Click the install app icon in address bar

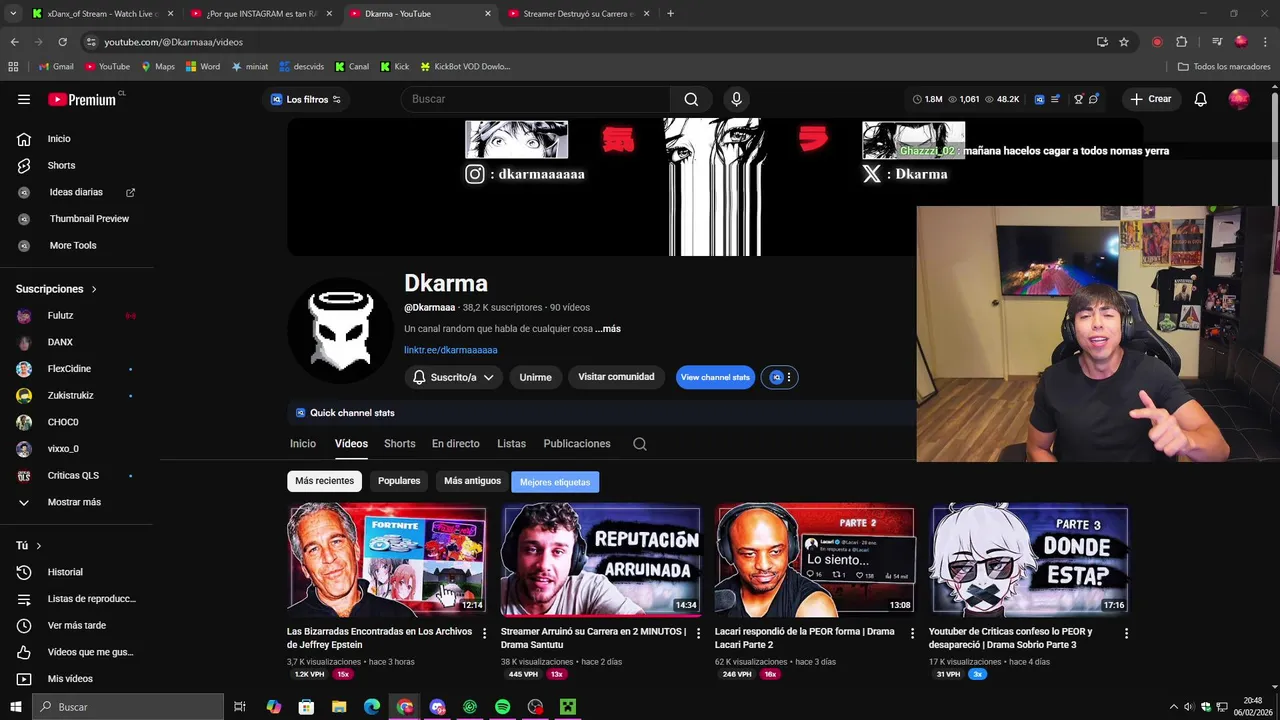pos(1102,42)
